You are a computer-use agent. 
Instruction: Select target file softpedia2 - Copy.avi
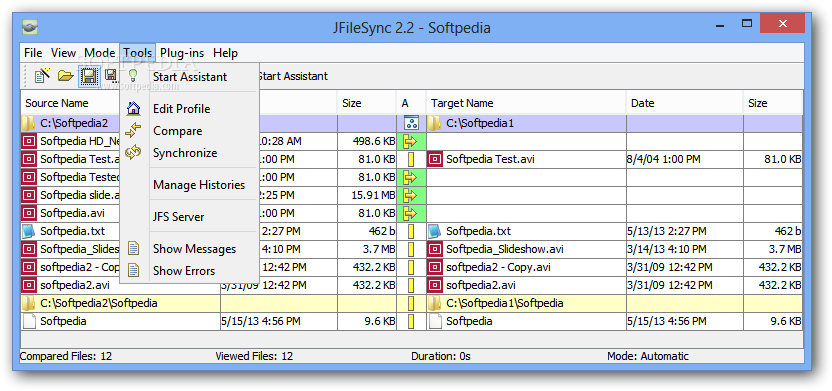point(498,267)
